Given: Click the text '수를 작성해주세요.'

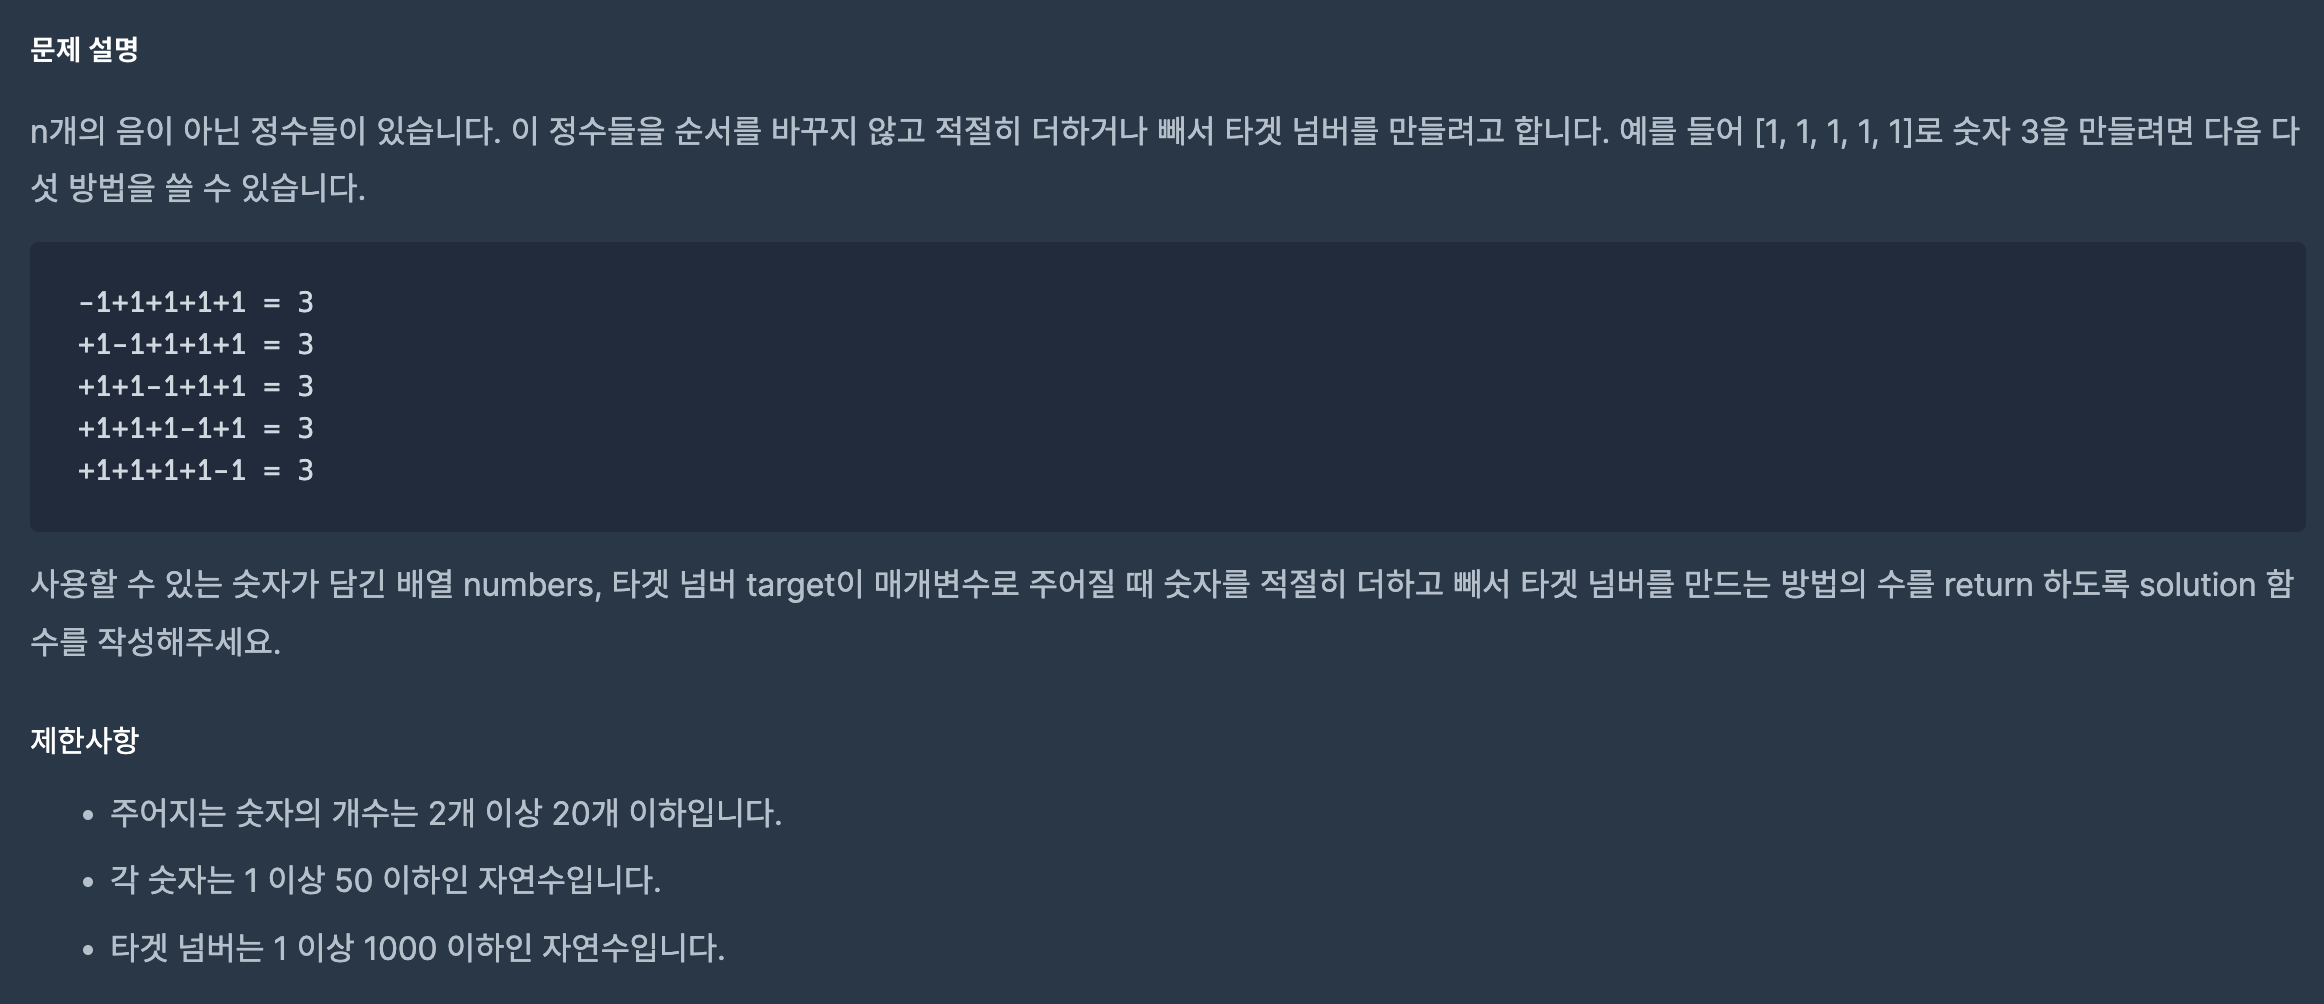Looking at the screenshot, I should click(155, 642).
